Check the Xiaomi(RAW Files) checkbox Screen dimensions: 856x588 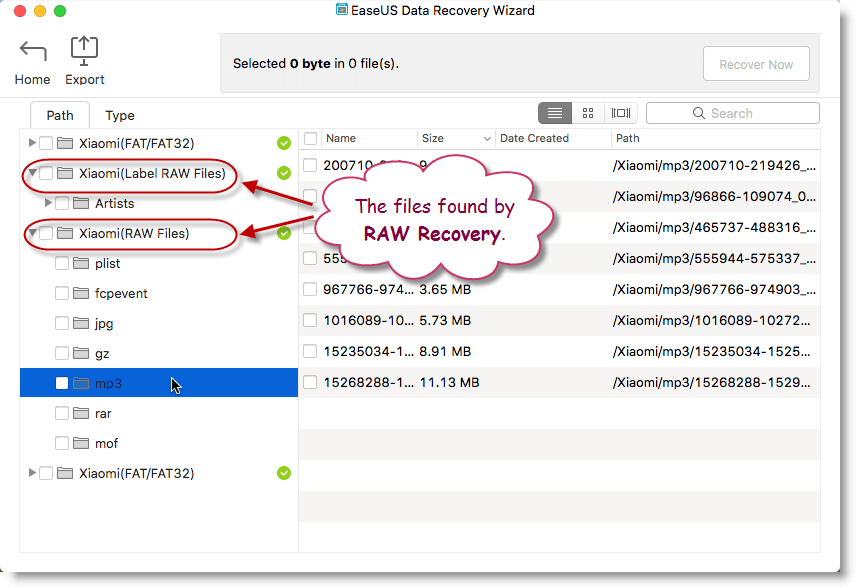pyautogui.click(x=46, y=233)
